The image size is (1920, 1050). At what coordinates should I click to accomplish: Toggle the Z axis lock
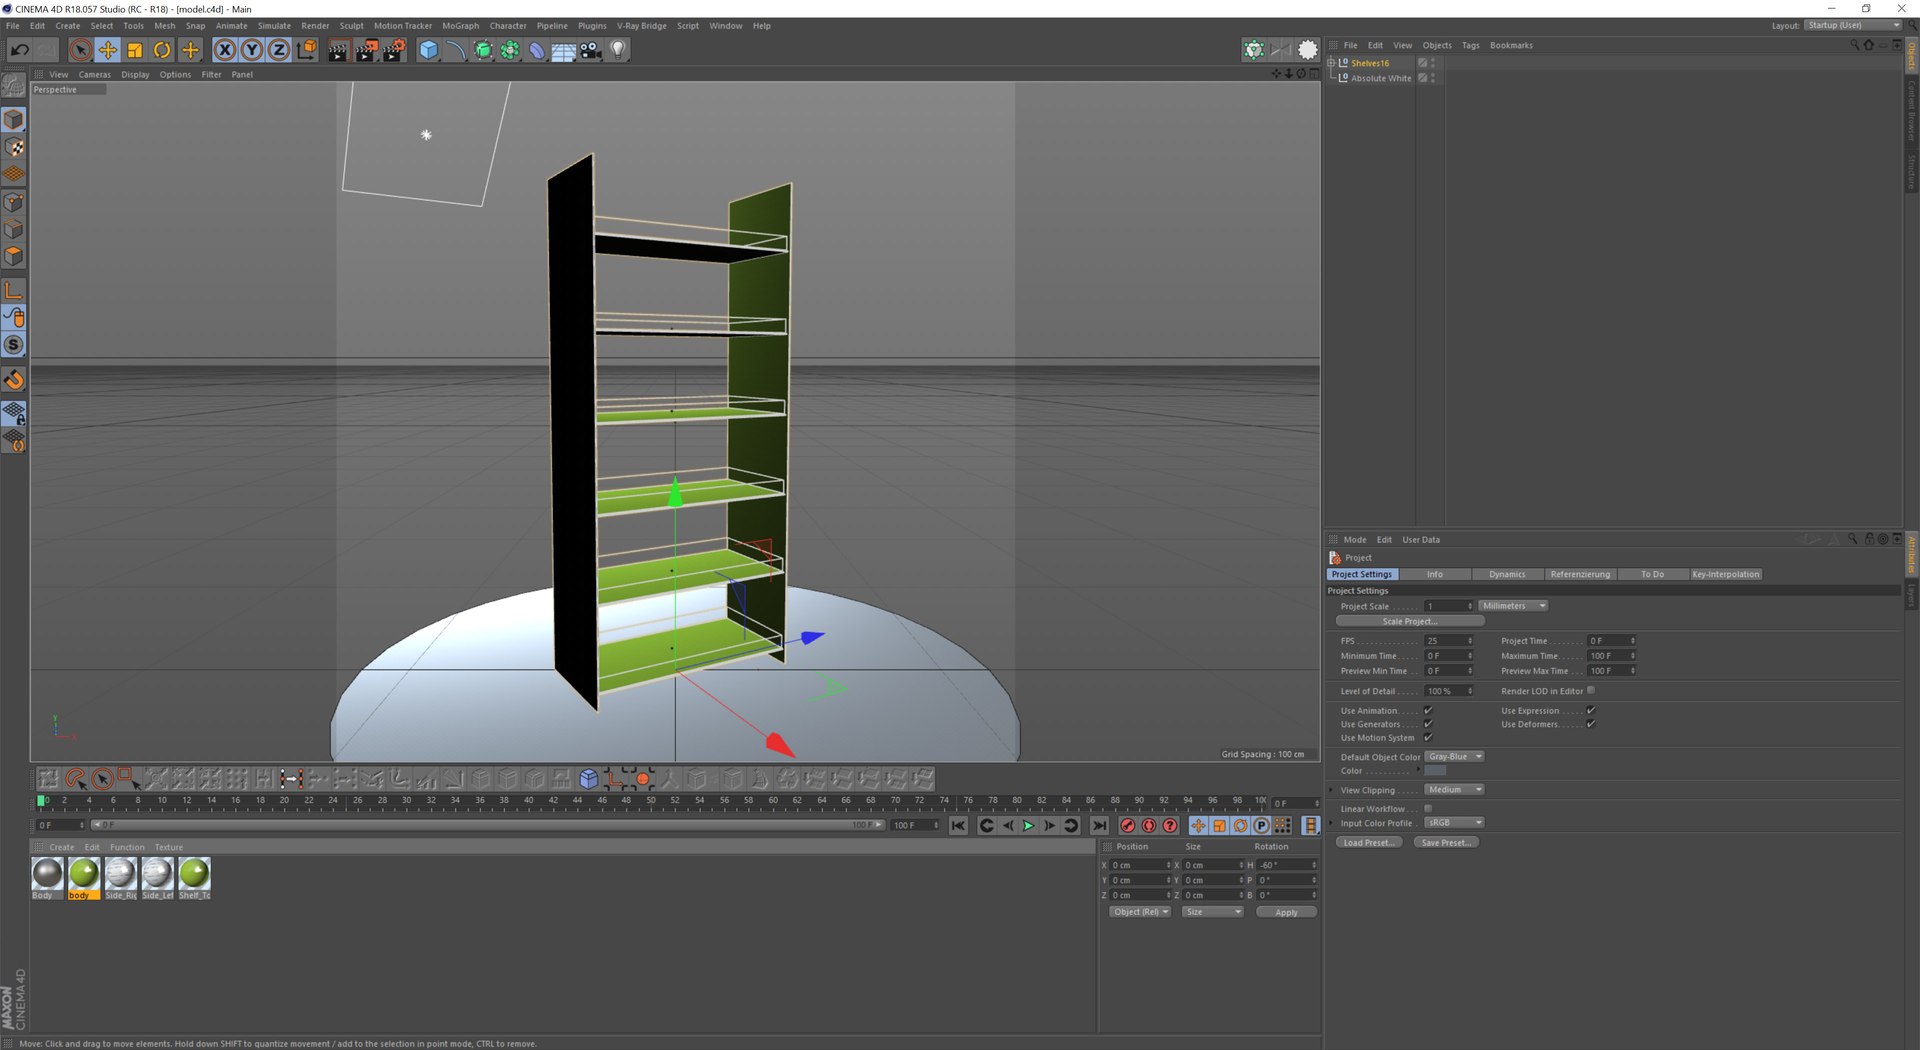pos(279,50)
